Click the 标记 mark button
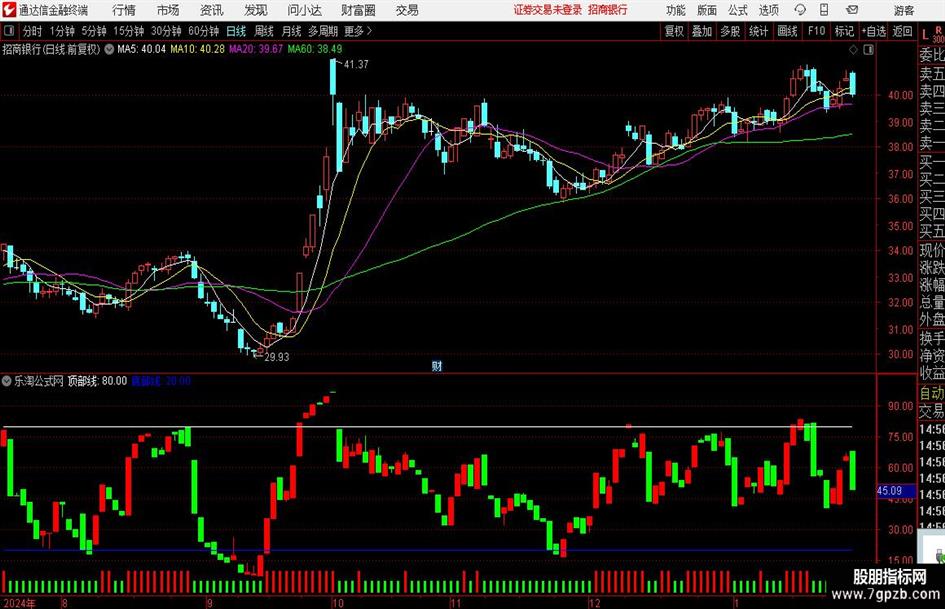945x609 pixels. (844, 31)
